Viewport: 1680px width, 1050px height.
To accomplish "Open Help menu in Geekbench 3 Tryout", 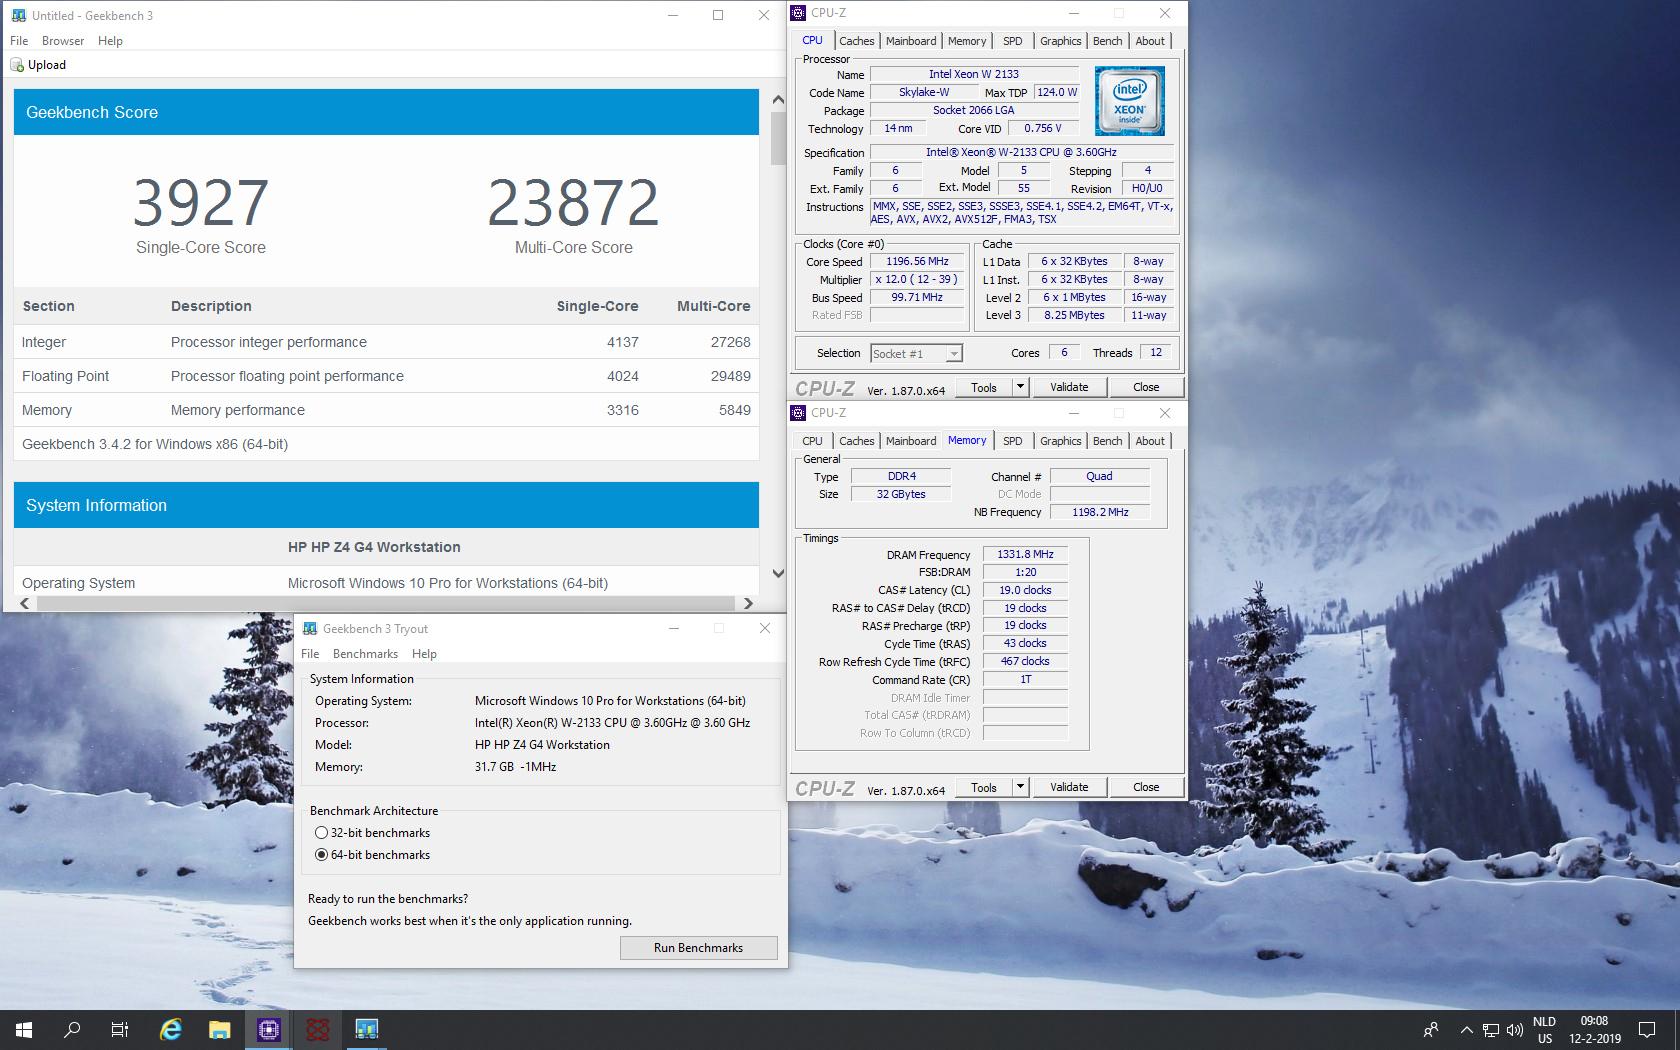I will point(424,654).
